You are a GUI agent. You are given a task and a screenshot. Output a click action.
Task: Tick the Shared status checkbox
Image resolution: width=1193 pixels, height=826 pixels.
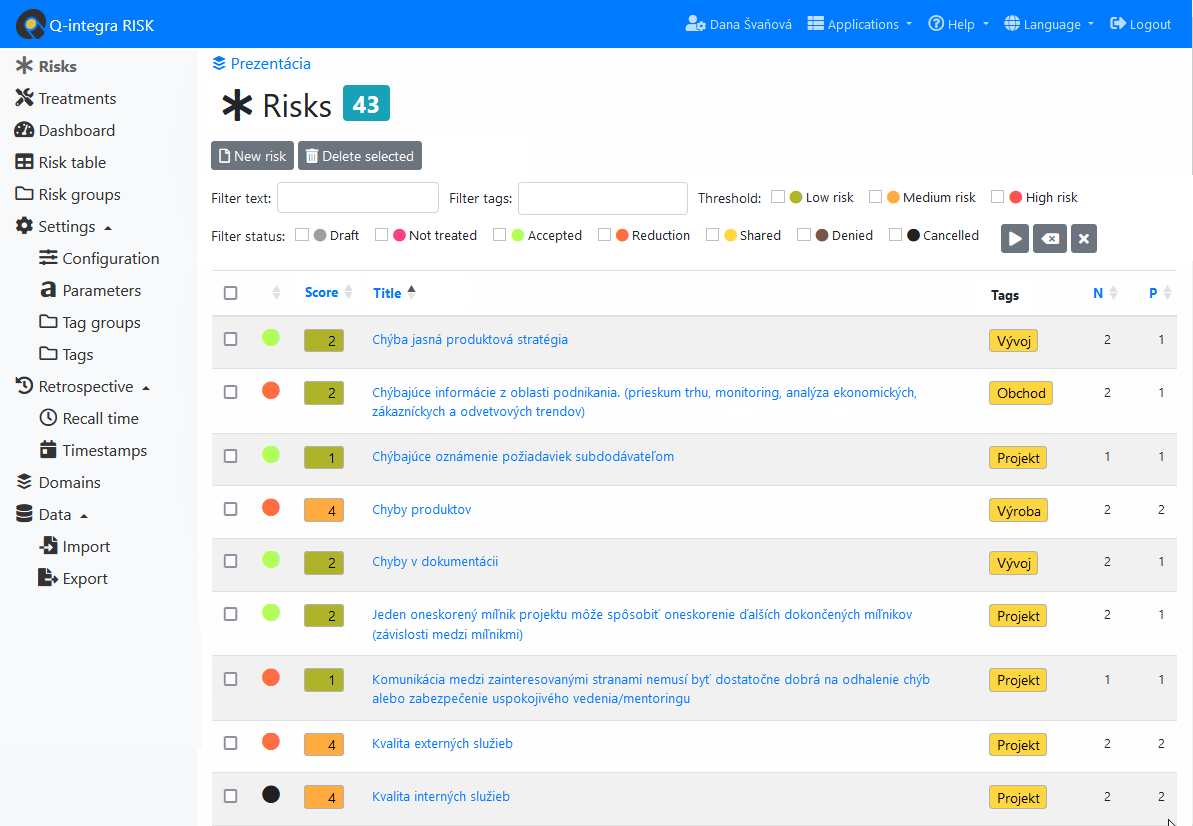pyautogui.click(x=712, y=234)
